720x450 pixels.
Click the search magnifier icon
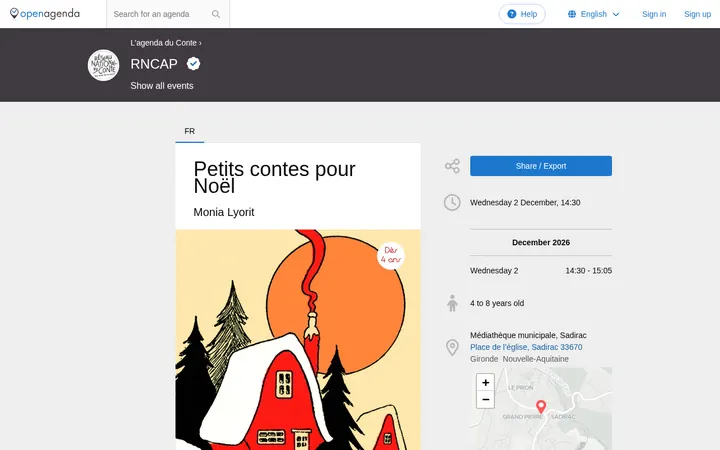coord(216,14)
